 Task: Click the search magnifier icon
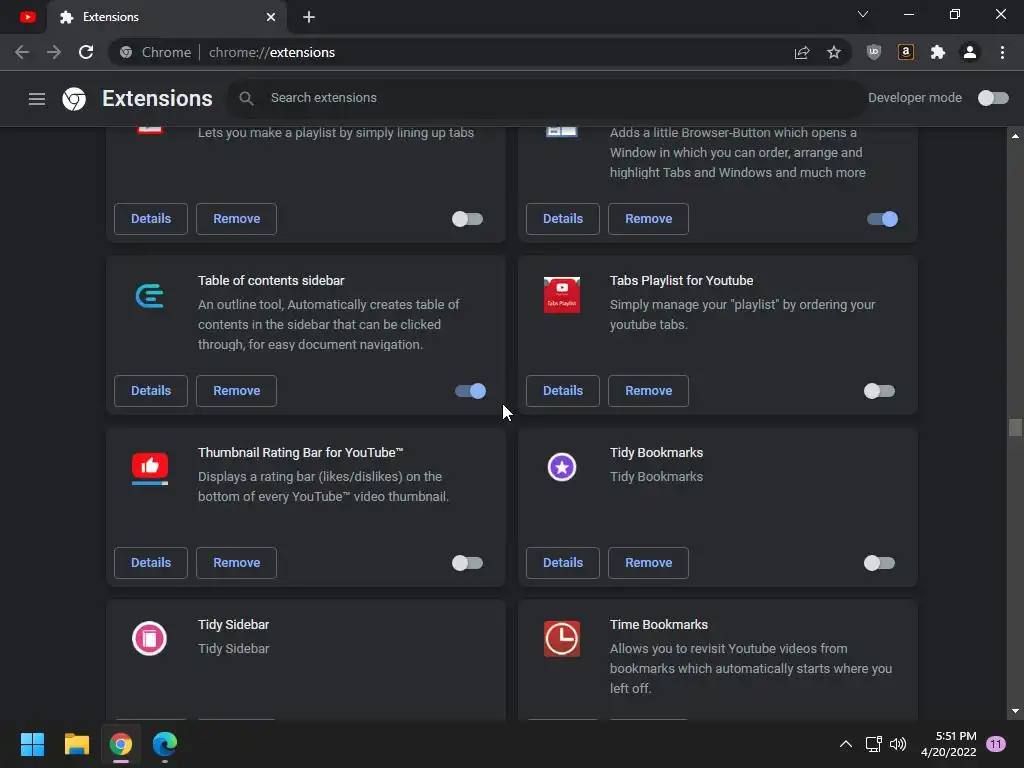click(246, 98)
